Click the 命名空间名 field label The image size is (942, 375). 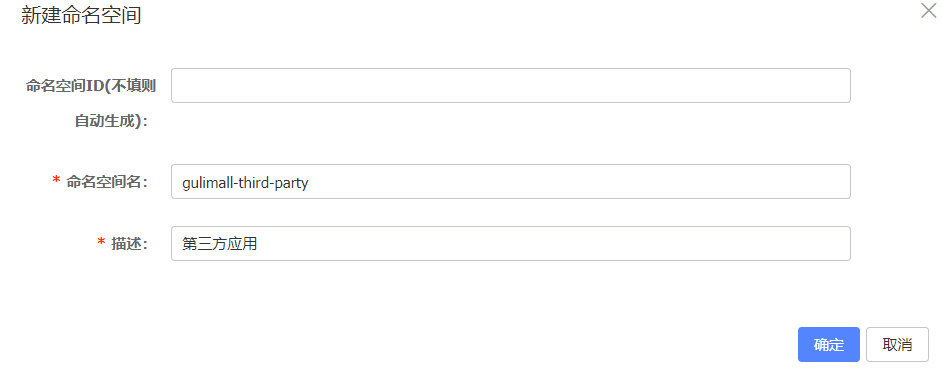[108, 181]
